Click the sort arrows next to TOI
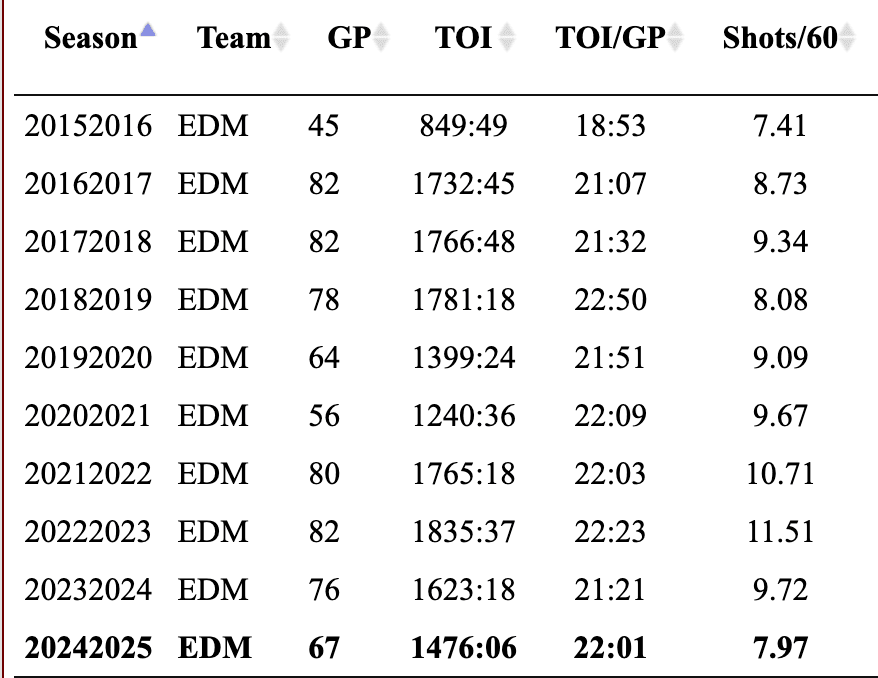 pos(507,39)
